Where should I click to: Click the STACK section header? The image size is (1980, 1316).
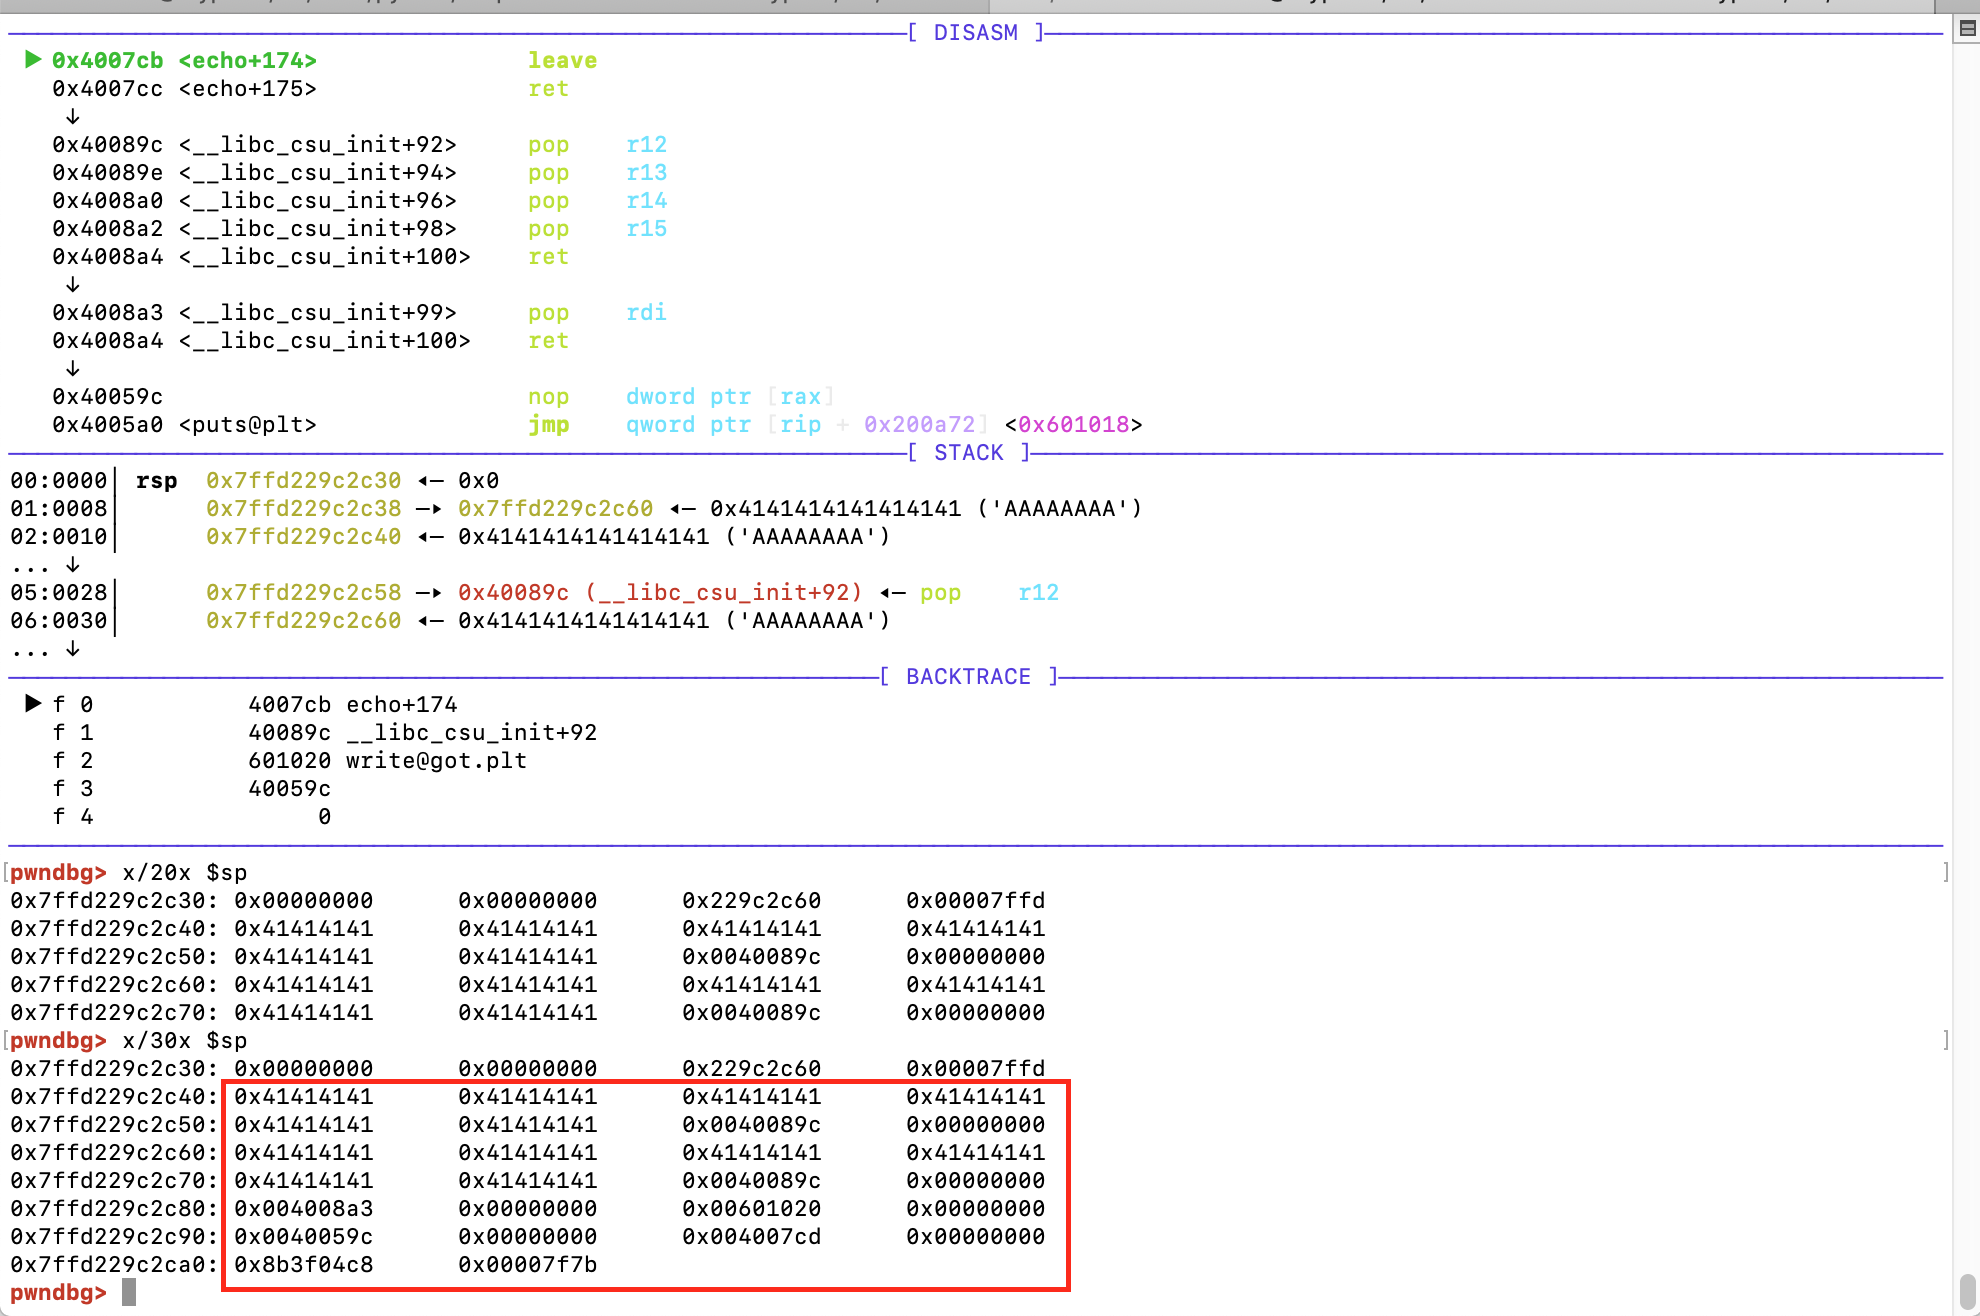[968, 453]
